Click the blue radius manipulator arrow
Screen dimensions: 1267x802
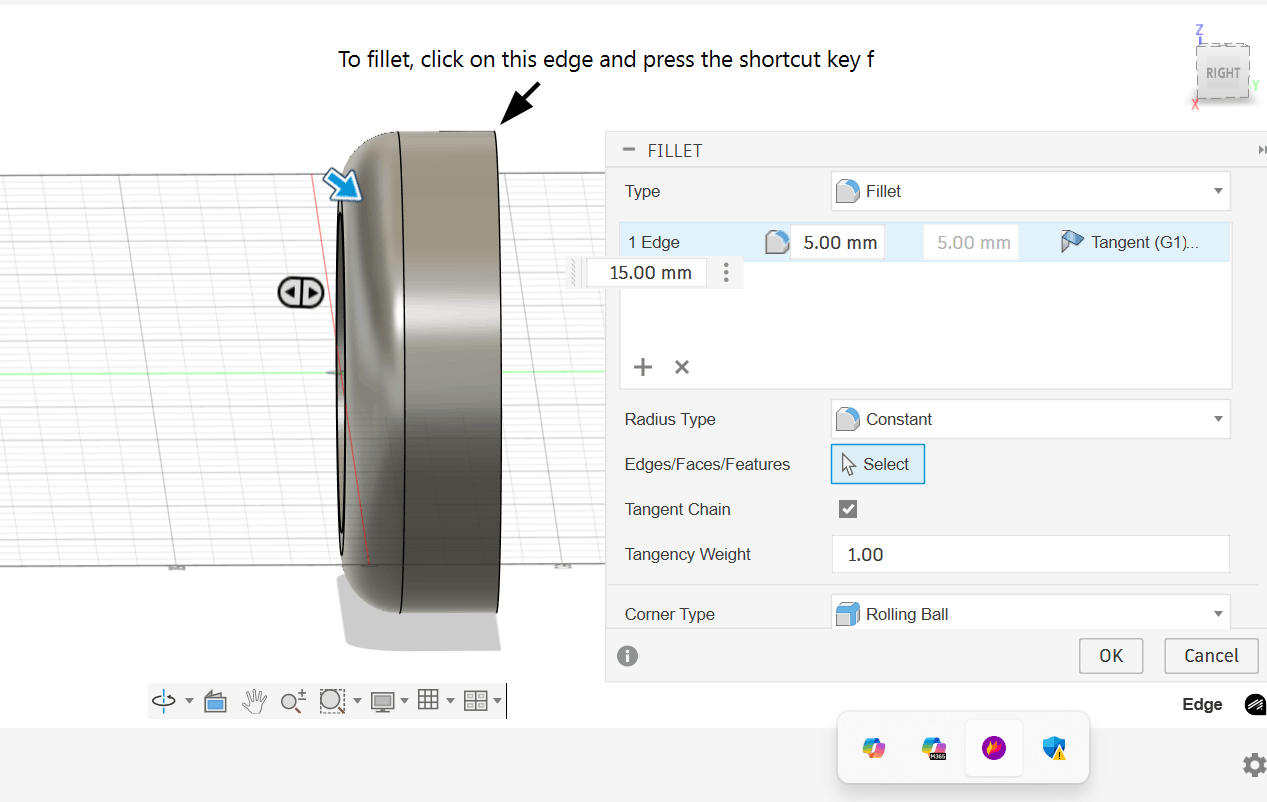click(x=343, y=185)
